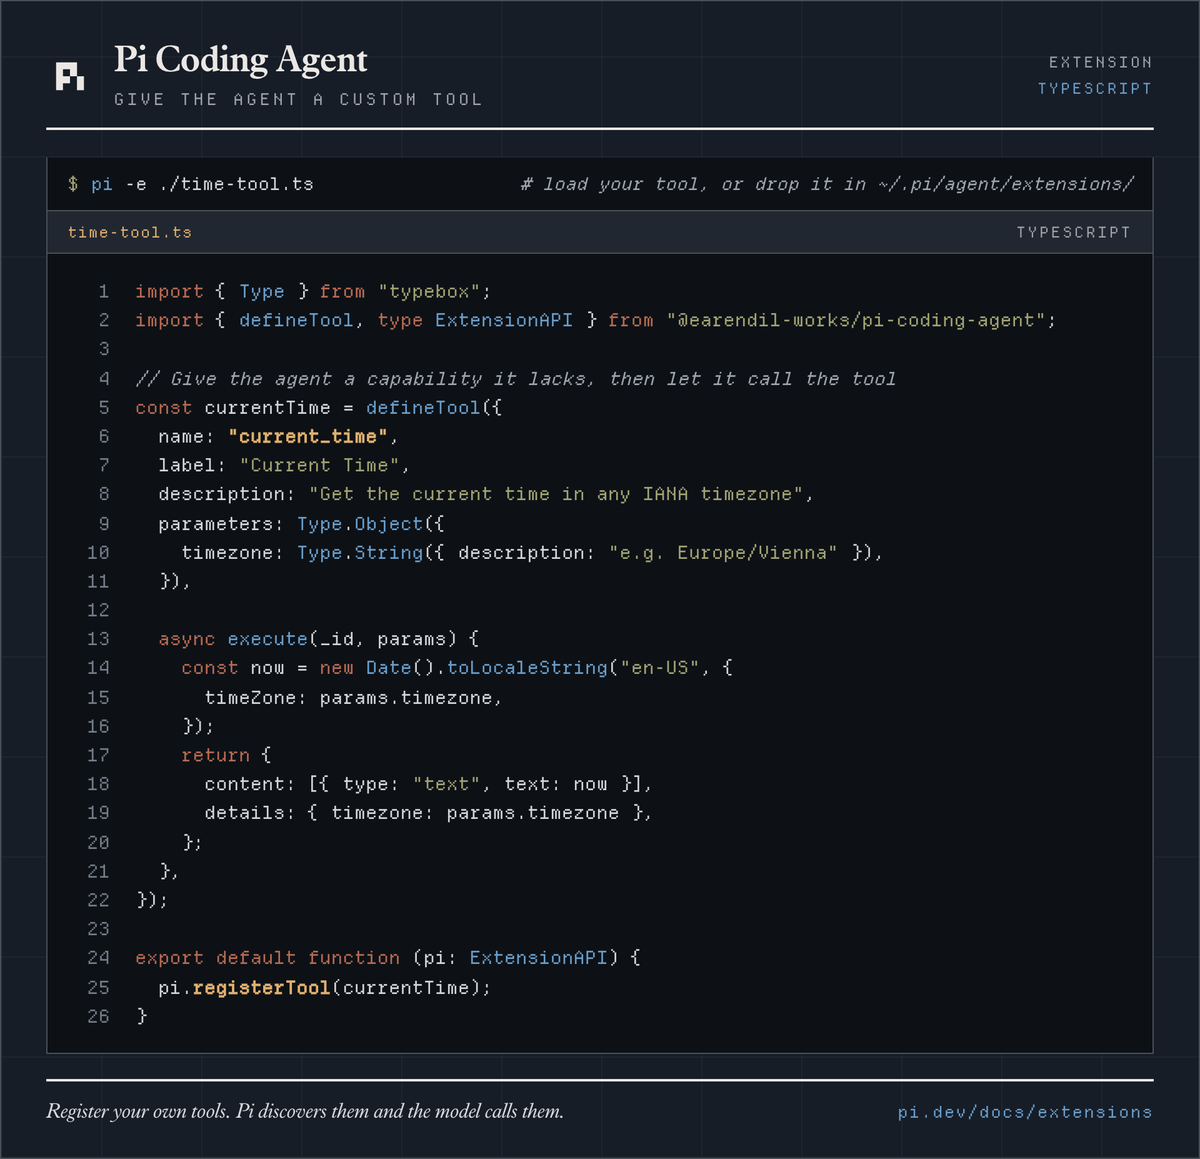Screen dimensions: 1200x1159
Task: Click line number 23 in gutter
Action: click(98, 929)
